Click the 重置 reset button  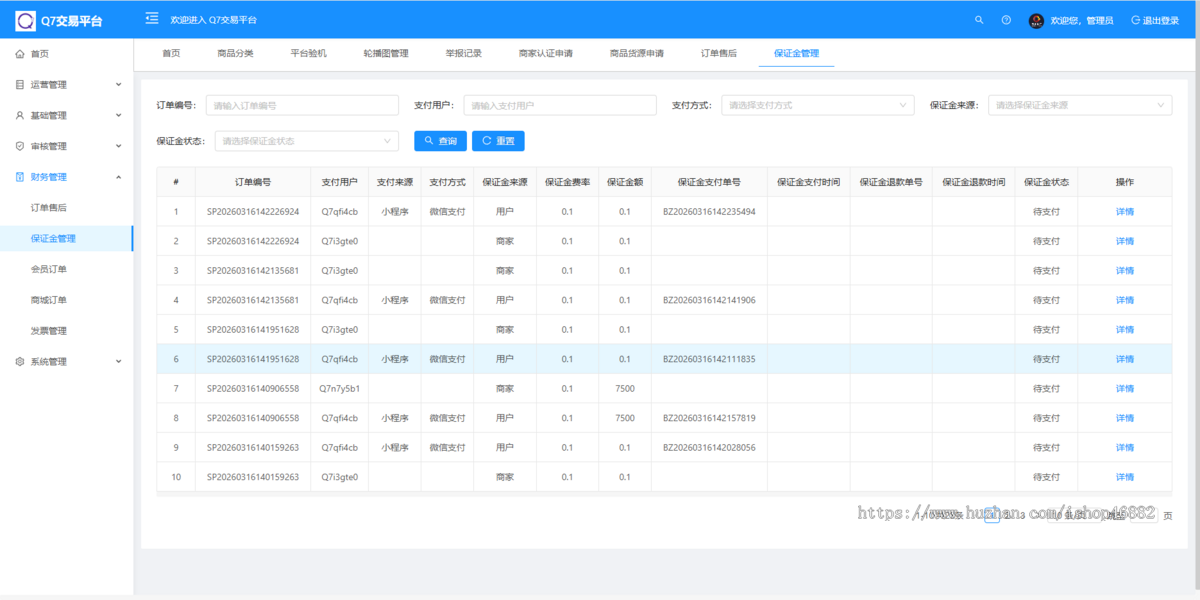(498, 141)
